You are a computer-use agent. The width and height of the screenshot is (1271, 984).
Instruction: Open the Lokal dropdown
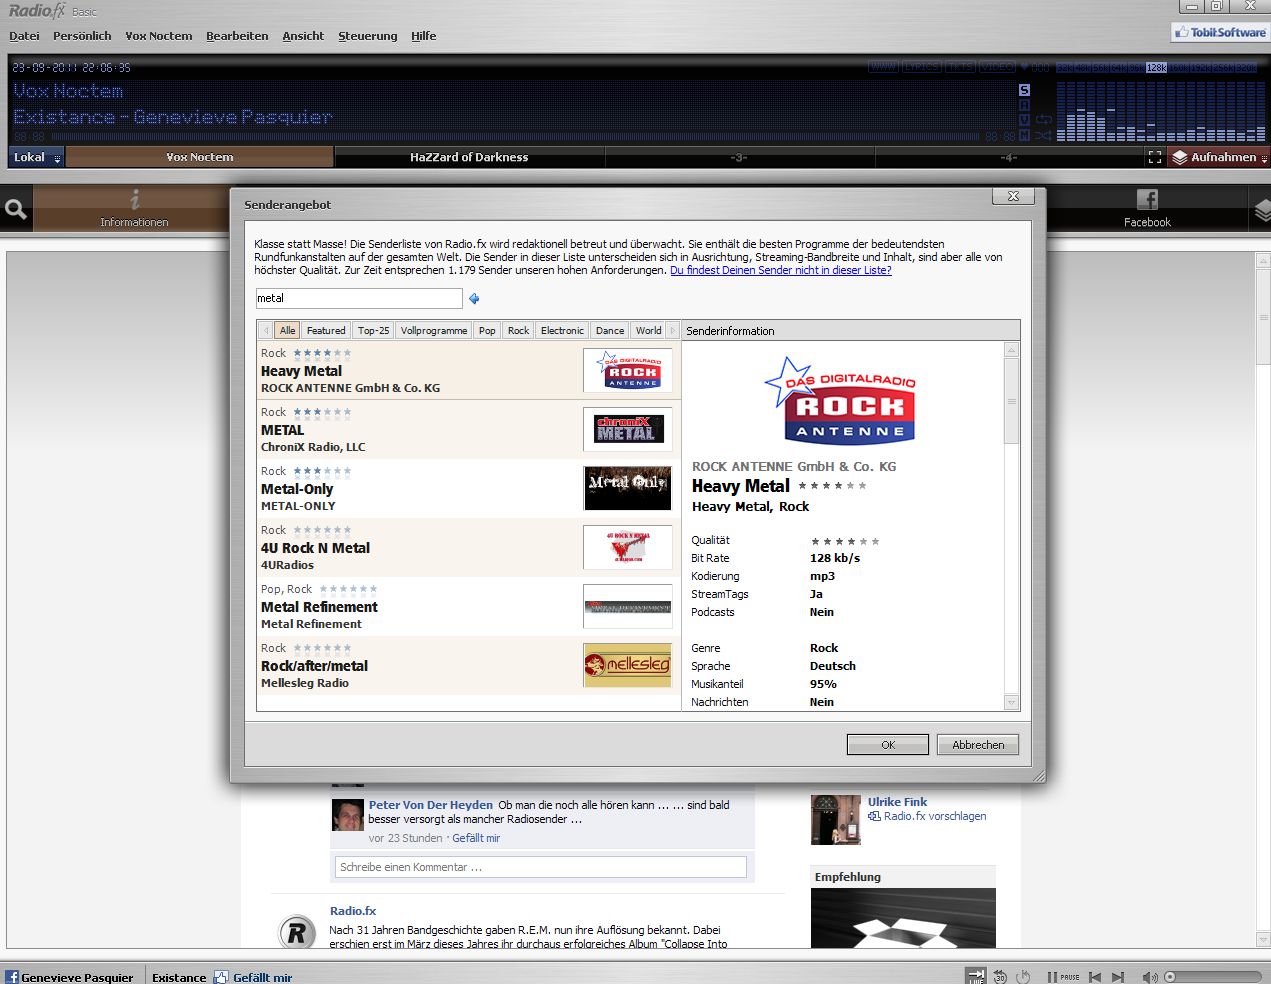point(37,157)
